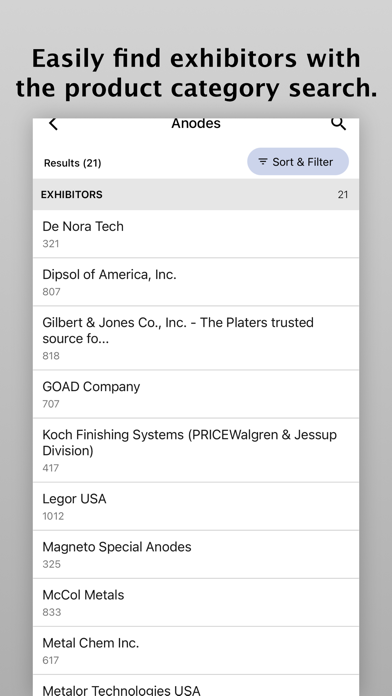Viewport: 392px width, 696px height.
Task: Open search with the magnifier icon
Action: coord(338,124)
